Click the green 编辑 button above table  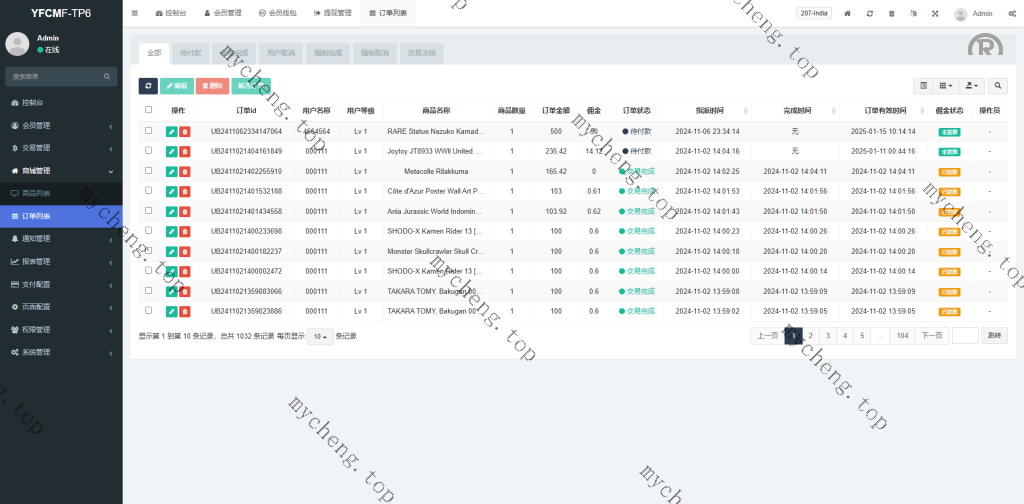177,86
